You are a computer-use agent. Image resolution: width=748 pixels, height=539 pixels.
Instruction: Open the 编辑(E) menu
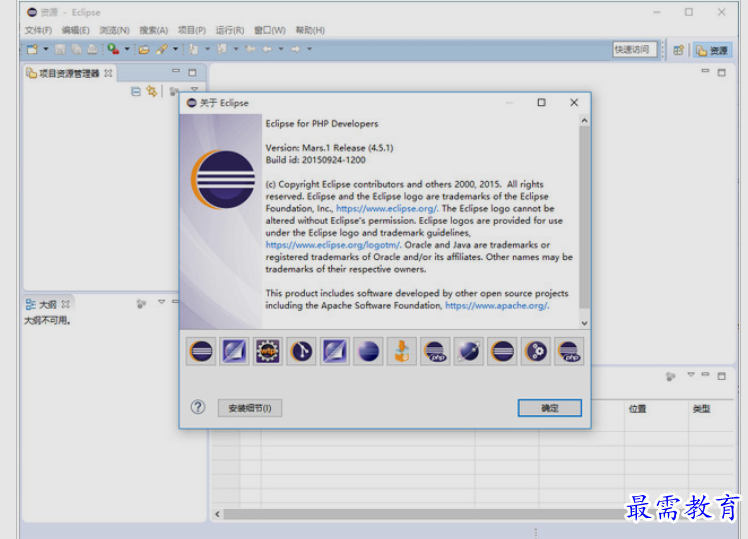(75, 31)
